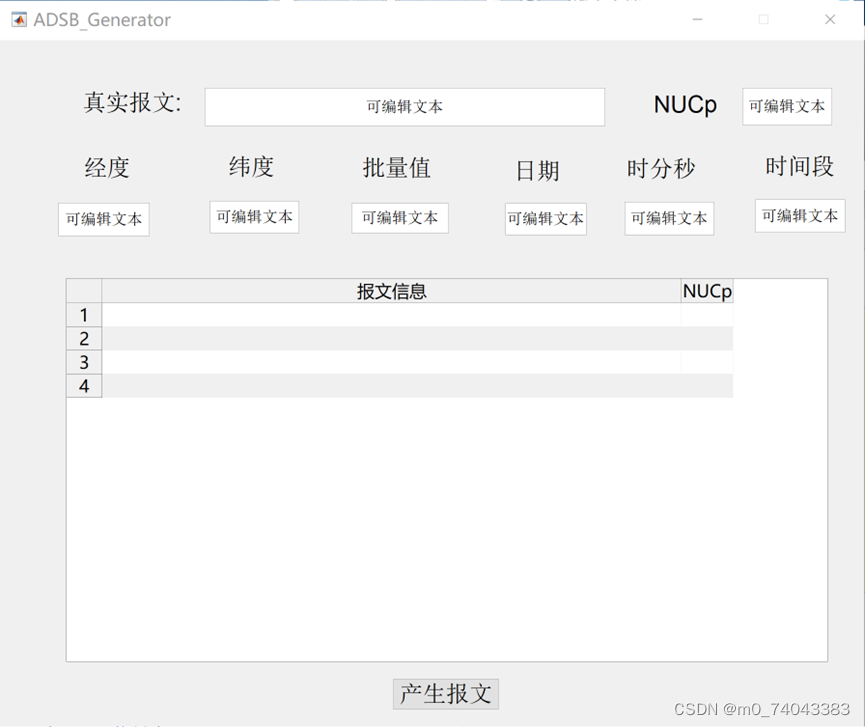The image size is (865, 727).
Task: Click the 时间段 edit field
Action: click(x=799, y=216)
